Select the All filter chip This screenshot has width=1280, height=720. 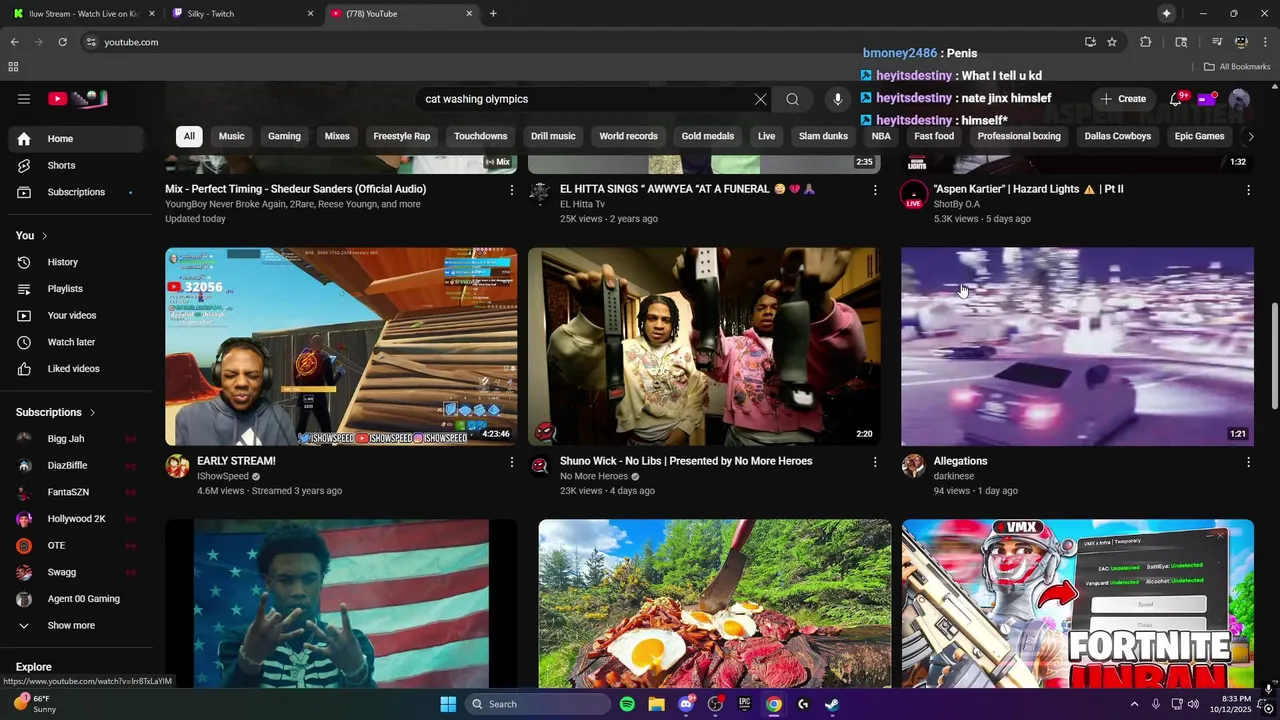click(x=189, y=136)
